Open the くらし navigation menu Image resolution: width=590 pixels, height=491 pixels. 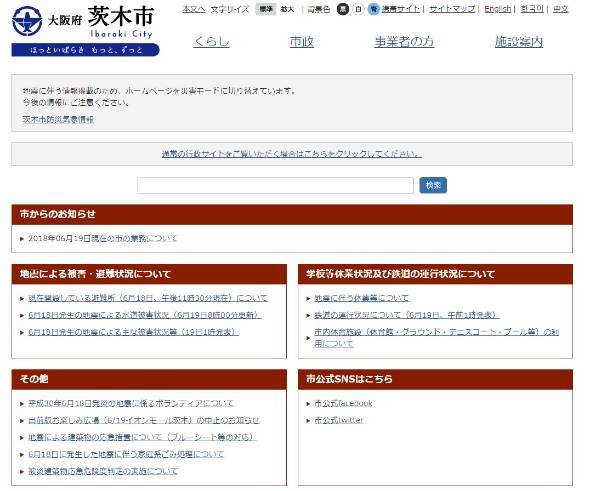pos(211,41)
